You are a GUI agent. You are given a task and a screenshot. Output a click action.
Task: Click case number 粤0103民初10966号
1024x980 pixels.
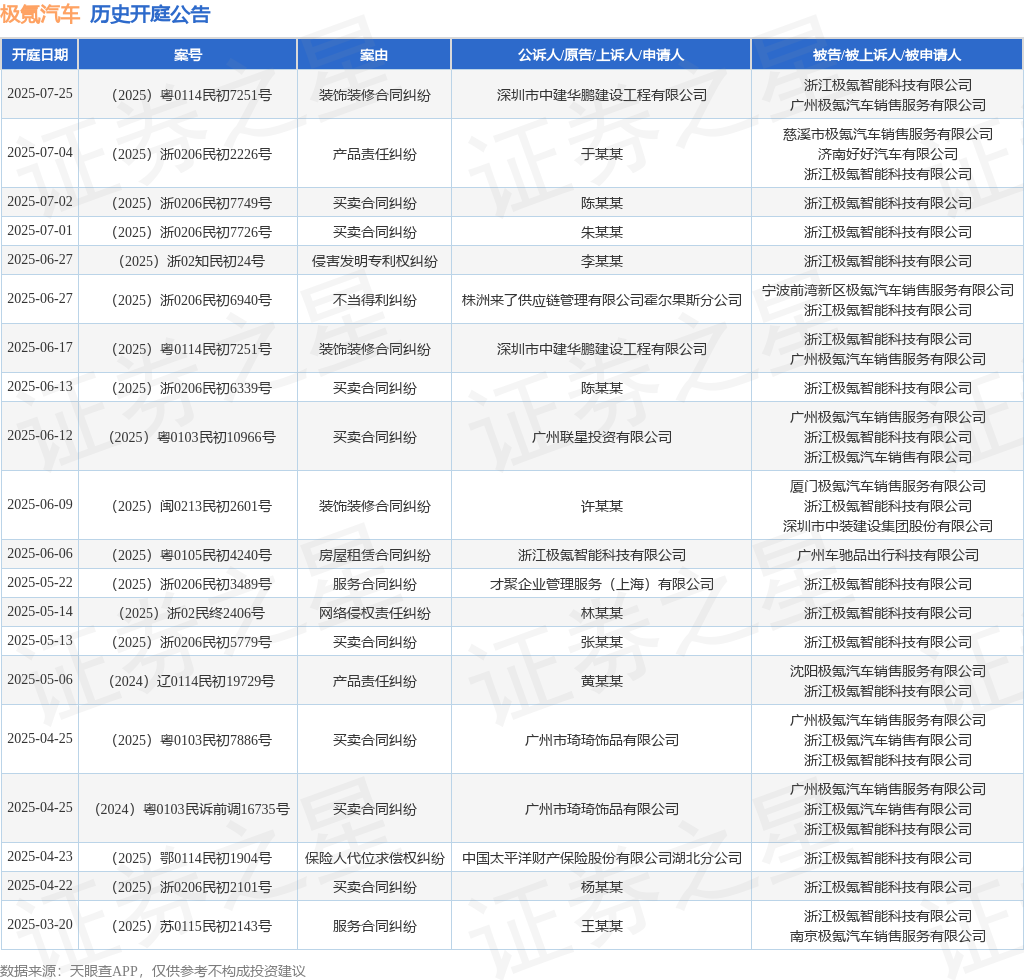[x=192, y=437]
